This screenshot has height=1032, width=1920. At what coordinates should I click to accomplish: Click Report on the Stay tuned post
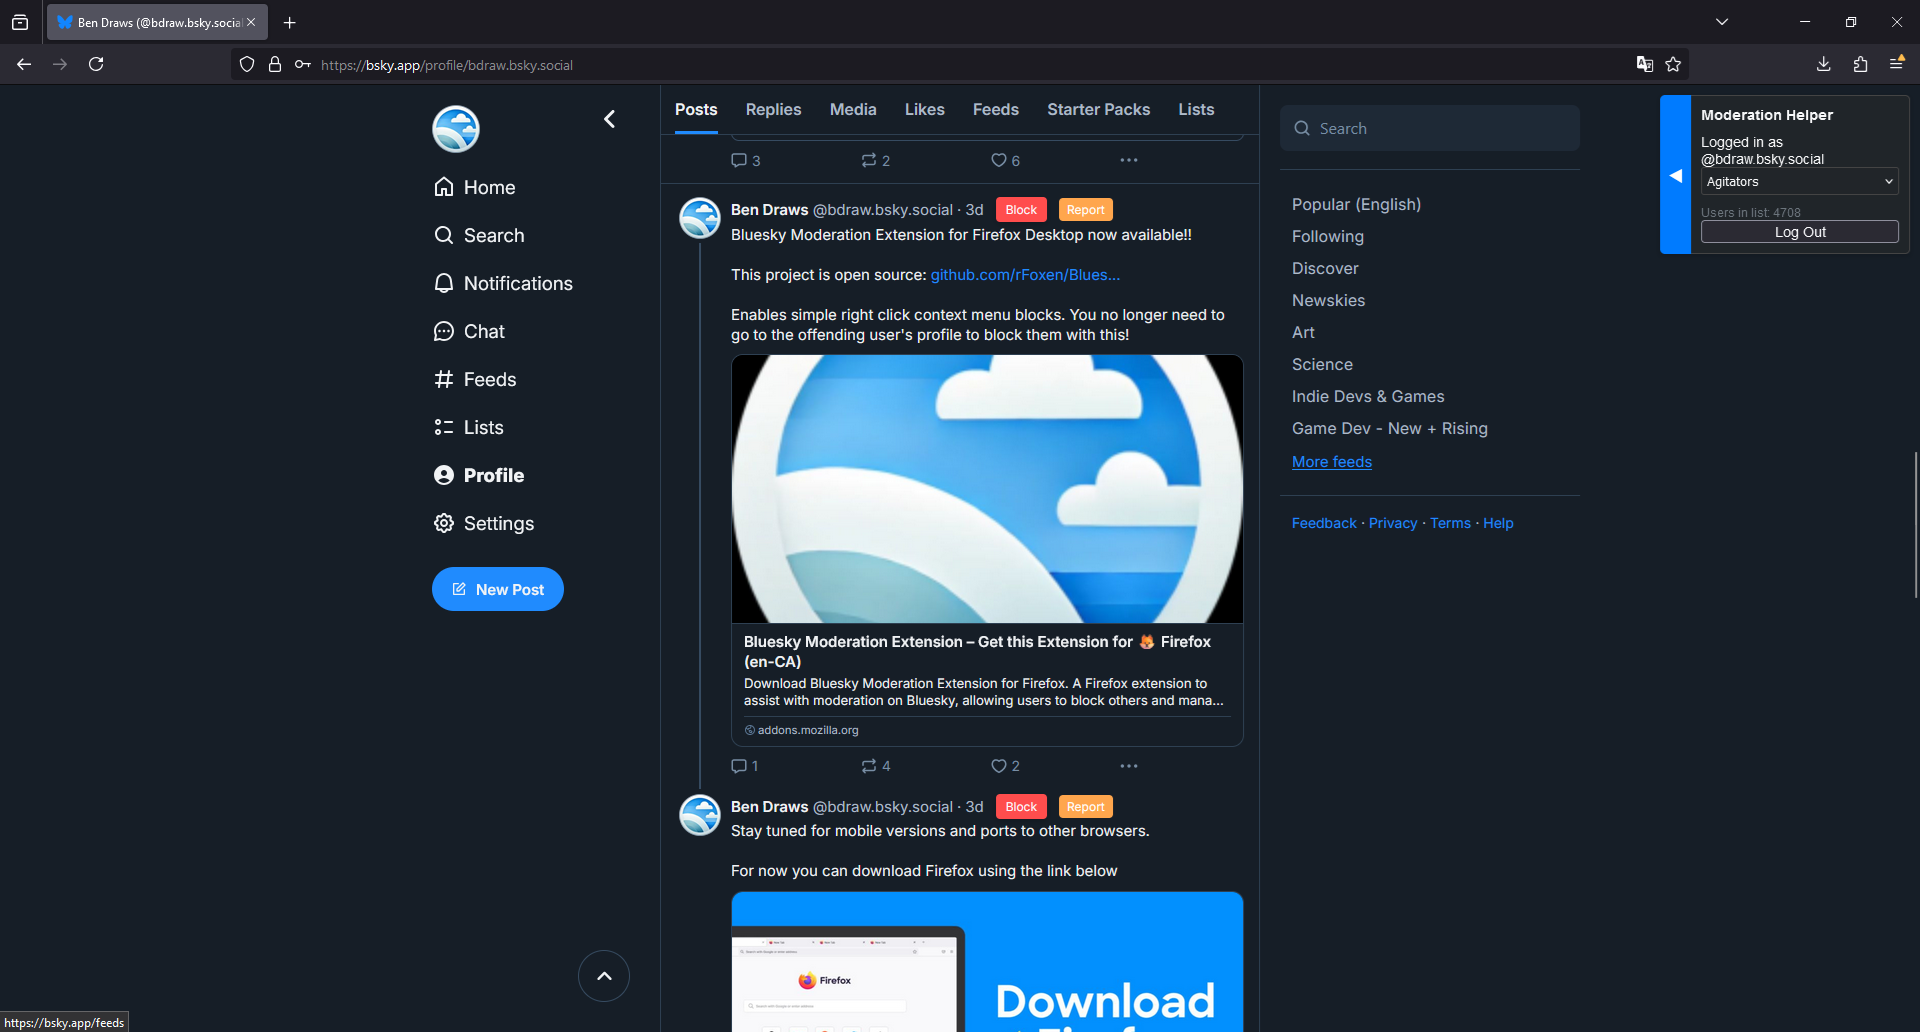(1085, 807)
